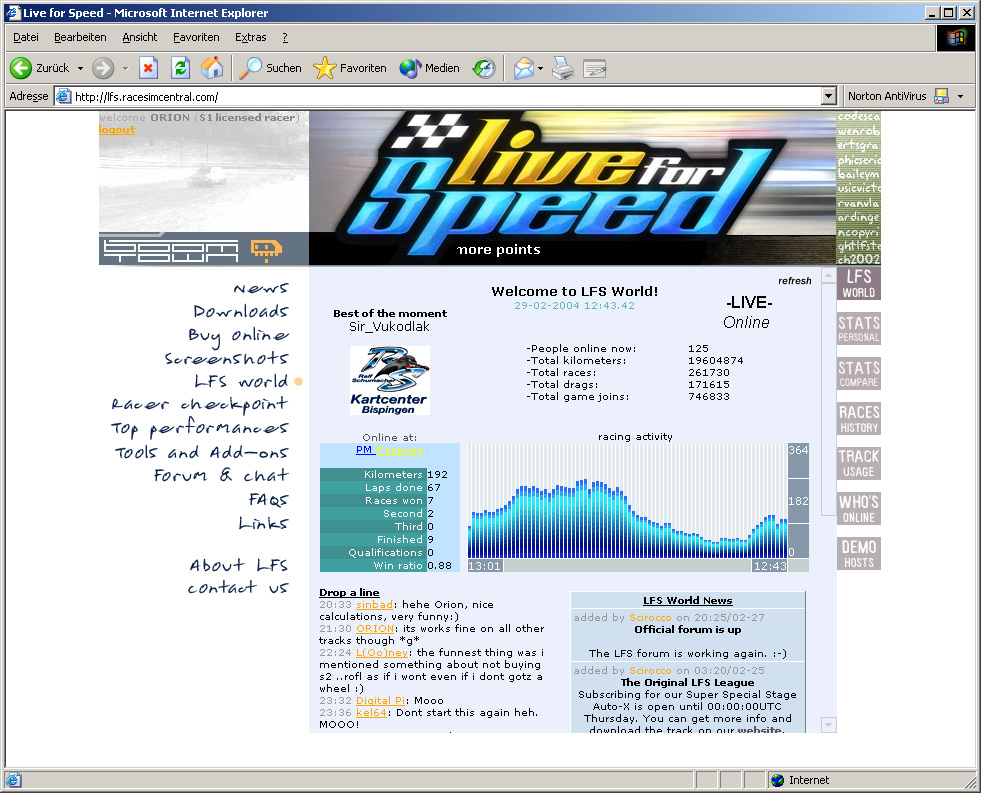Open About LFS page
This screenshot has width=981, height=793.
239,565
